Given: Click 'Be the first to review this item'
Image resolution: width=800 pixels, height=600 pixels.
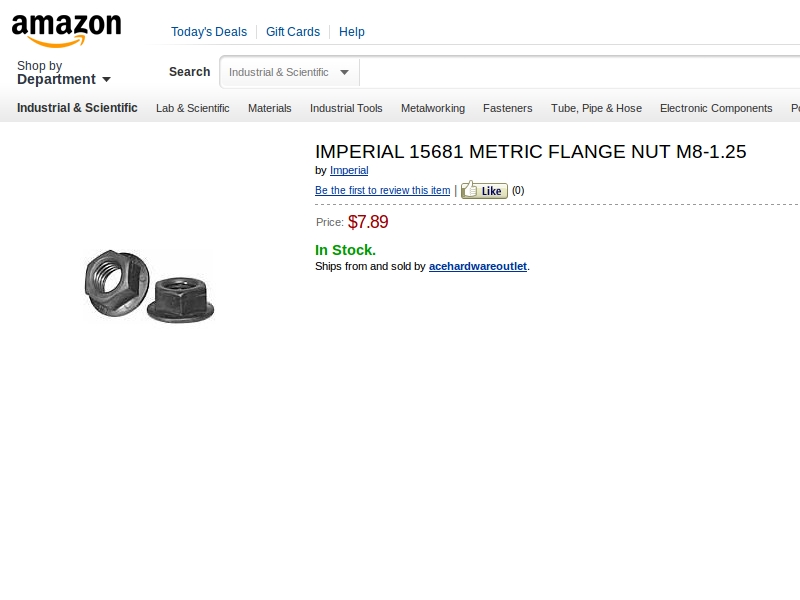Looking at the screenshot, I should pyautogui.click(x=382, y=191).
